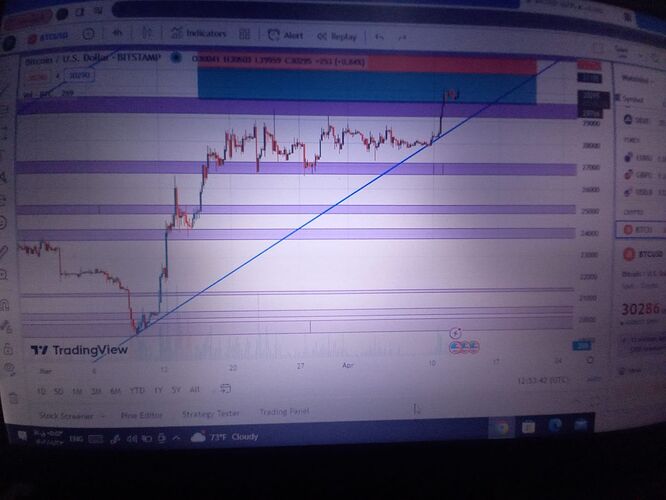Open the Trading Panel
Viewport: 666px width, 500px height.
[x=284, y=412]
